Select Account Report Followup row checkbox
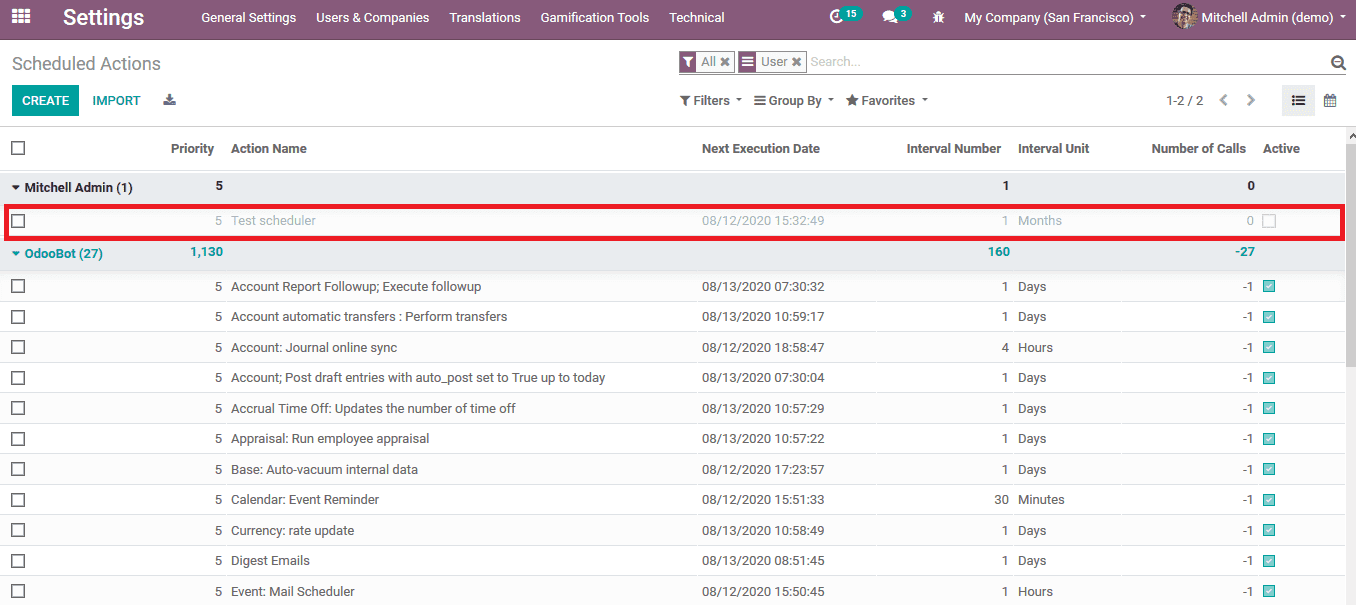 pos(18,286)
